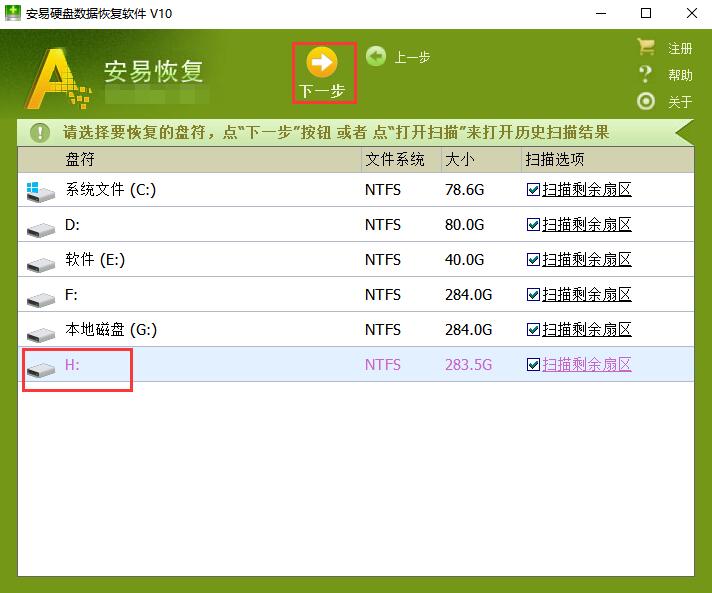Uncheck scan remaining sectors for C: drive
Viewport: 712px width, 593px height.
pyautogui.click(x=533, y=190)
